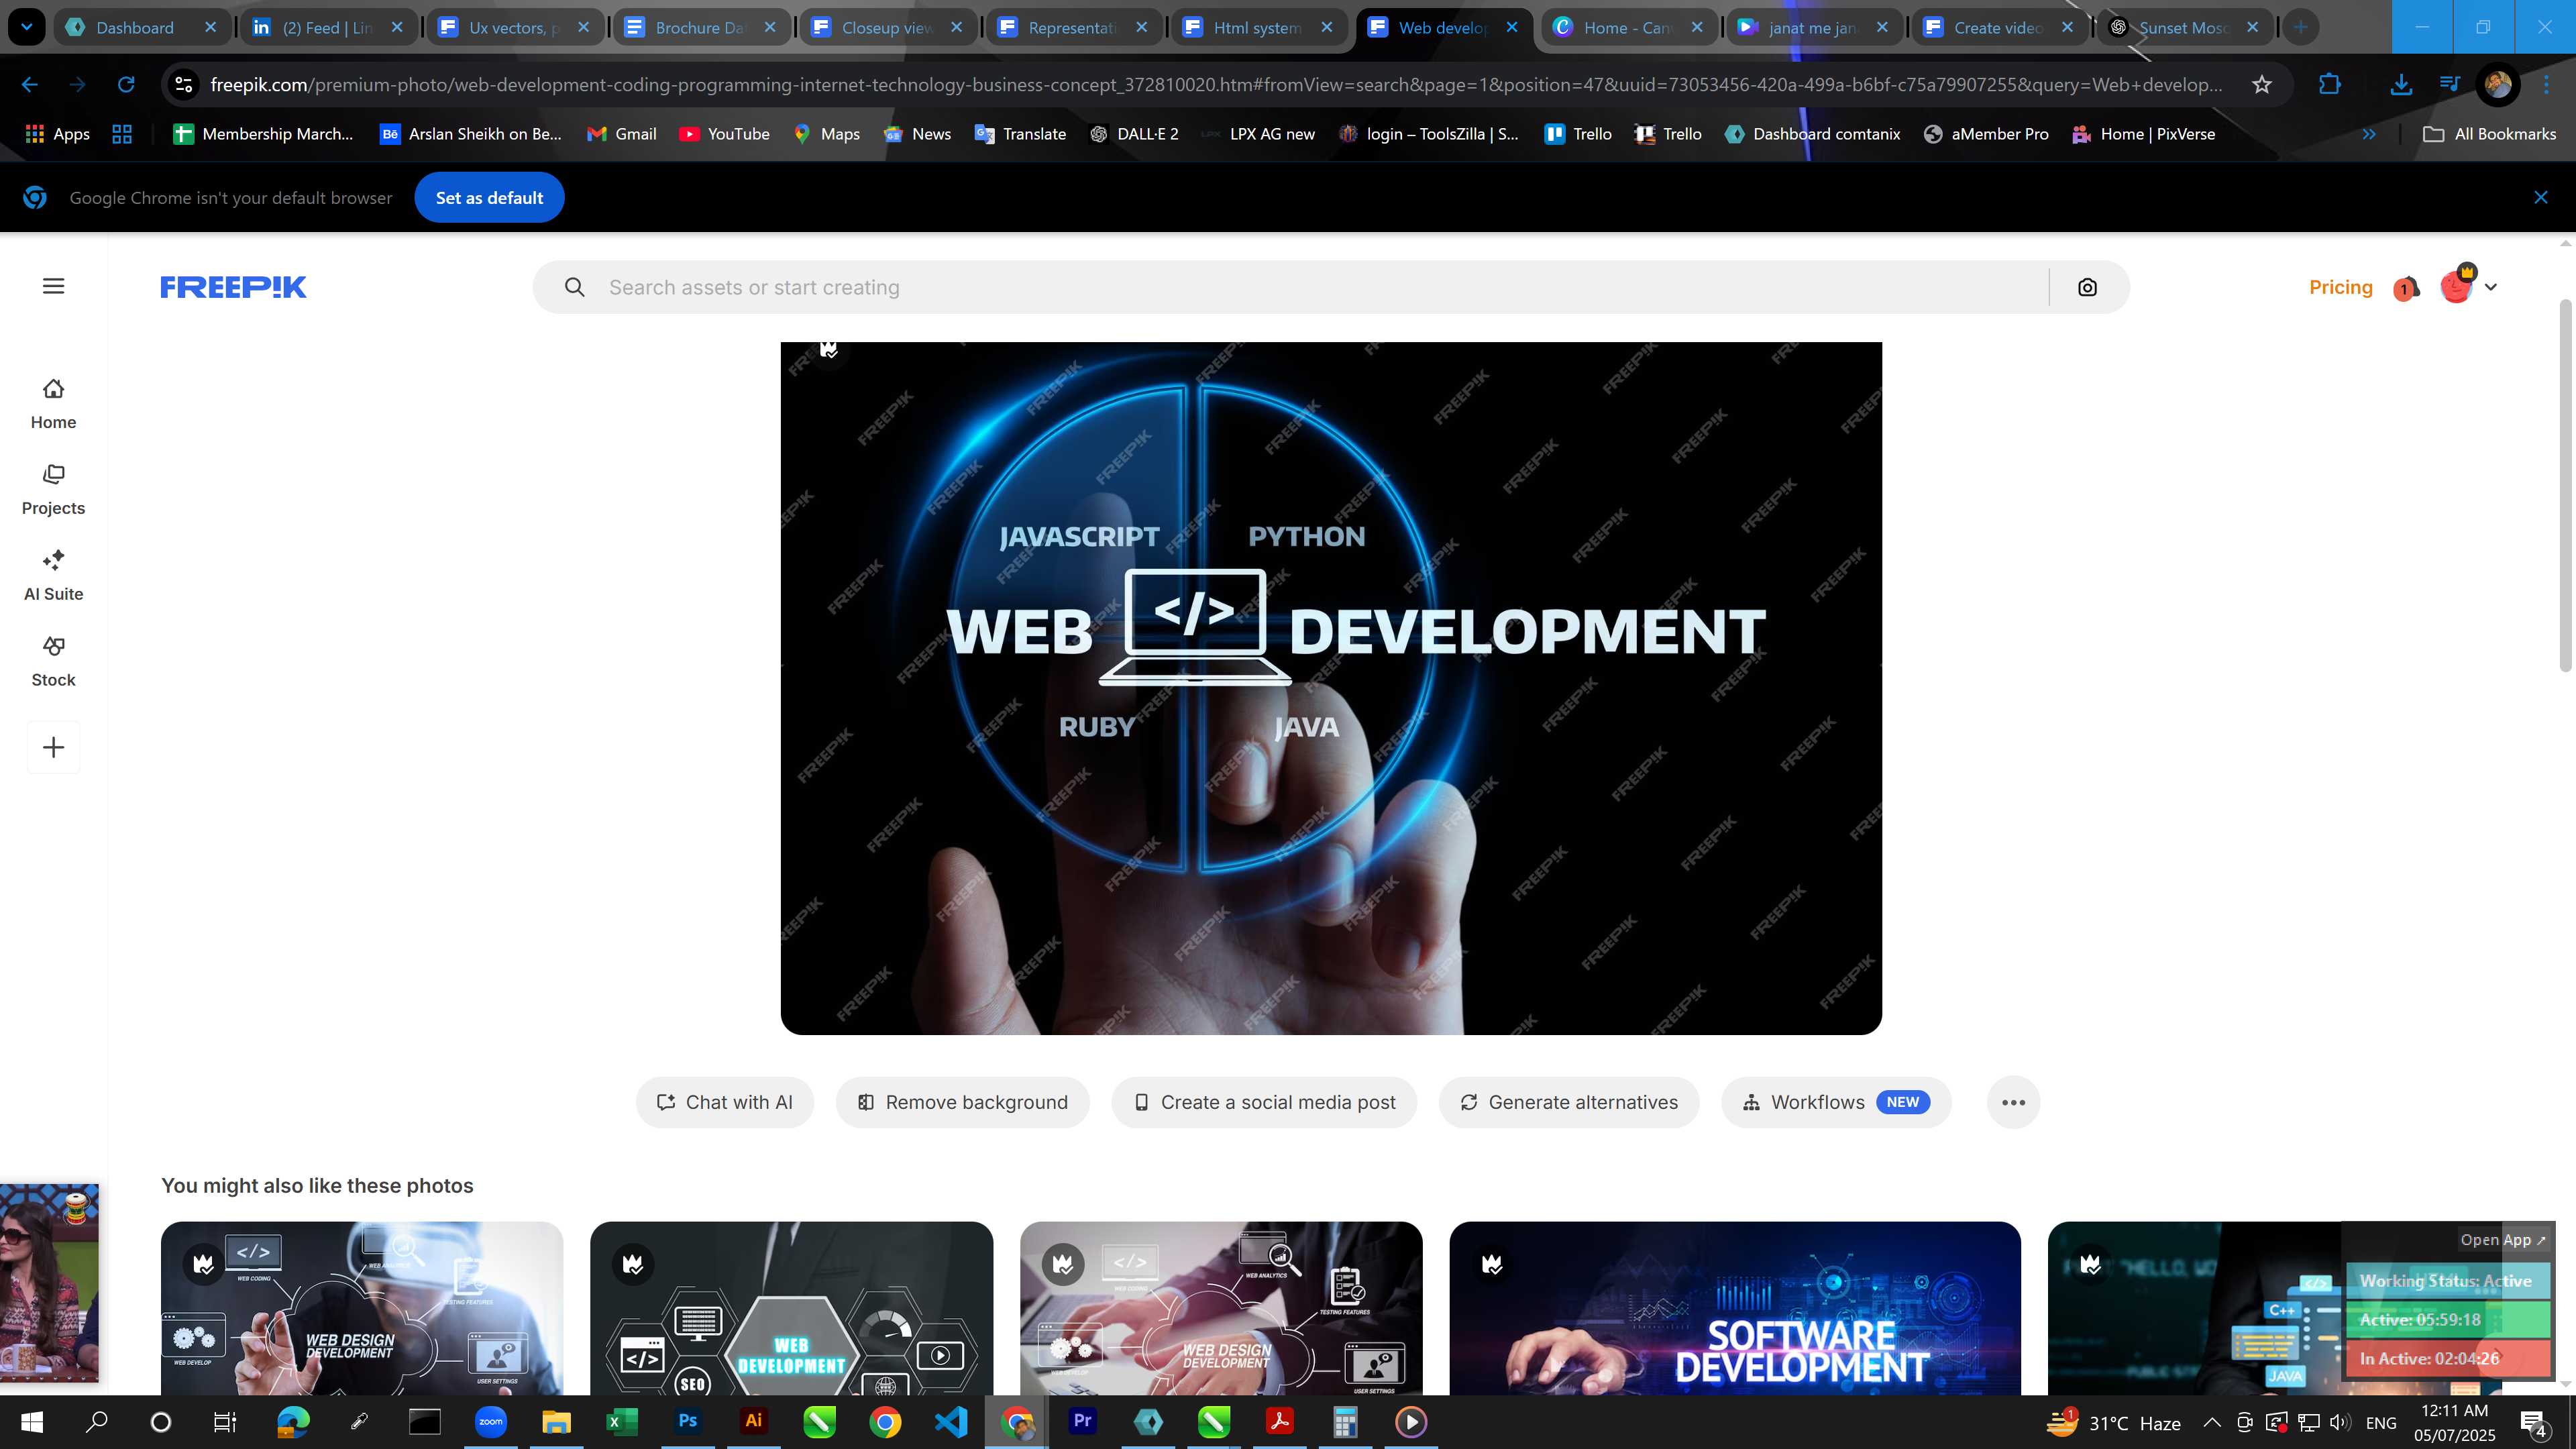Click Set as default button

click(x=489, y=198)
